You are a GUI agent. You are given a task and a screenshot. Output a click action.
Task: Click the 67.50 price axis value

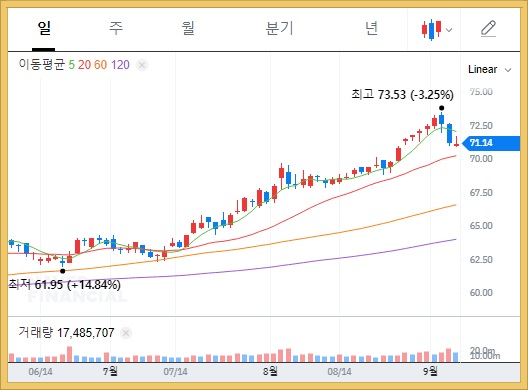pyautogui.click(x=481, y=193)
